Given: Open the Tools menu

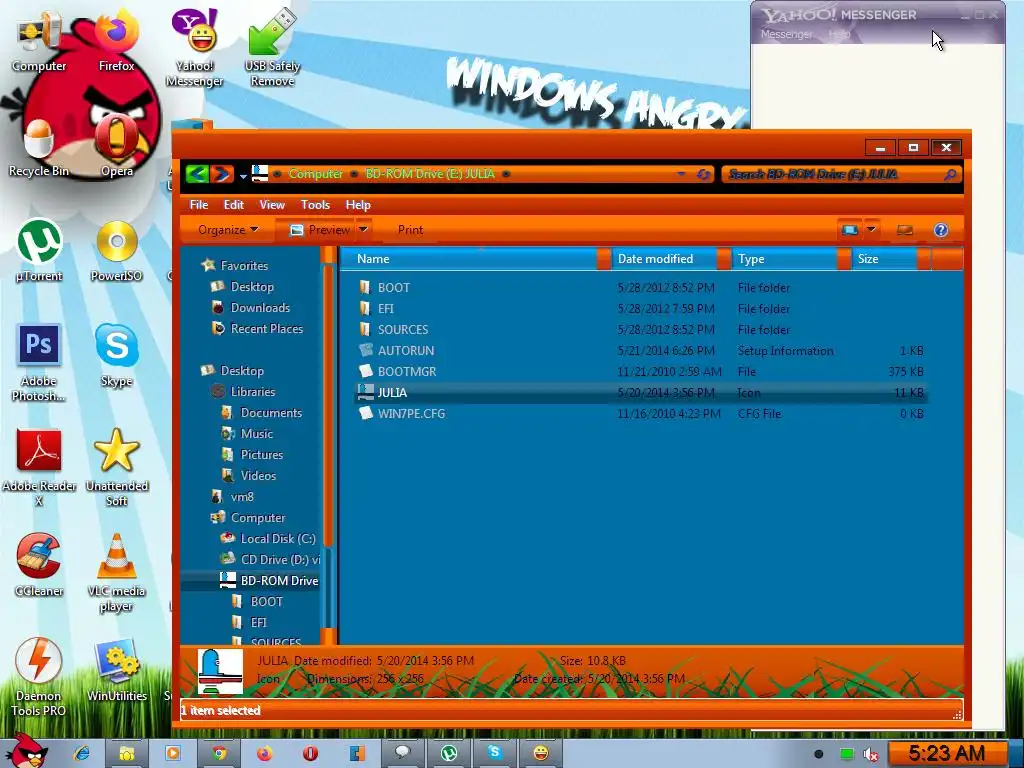Looking at the screenshot, I should pyautogui.click(x=315, y=204).
